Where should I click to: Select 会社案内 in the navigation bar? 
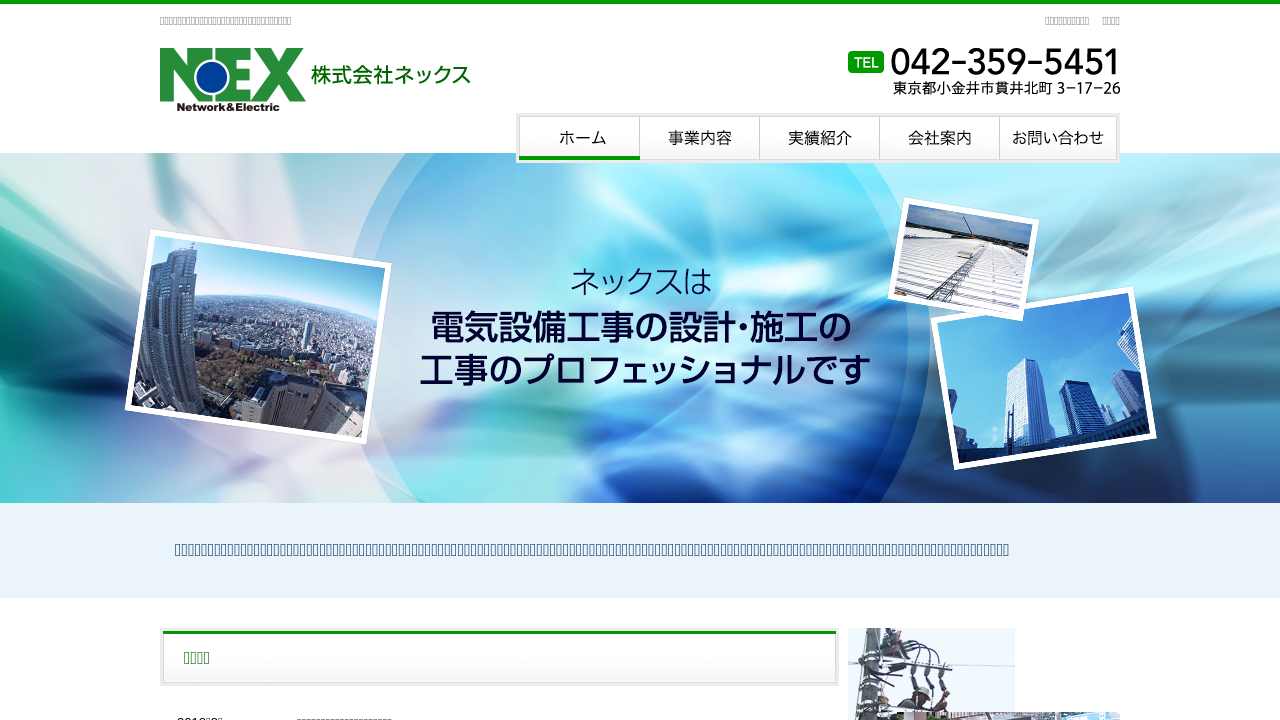pyautogui.click(x=939, y=138)
